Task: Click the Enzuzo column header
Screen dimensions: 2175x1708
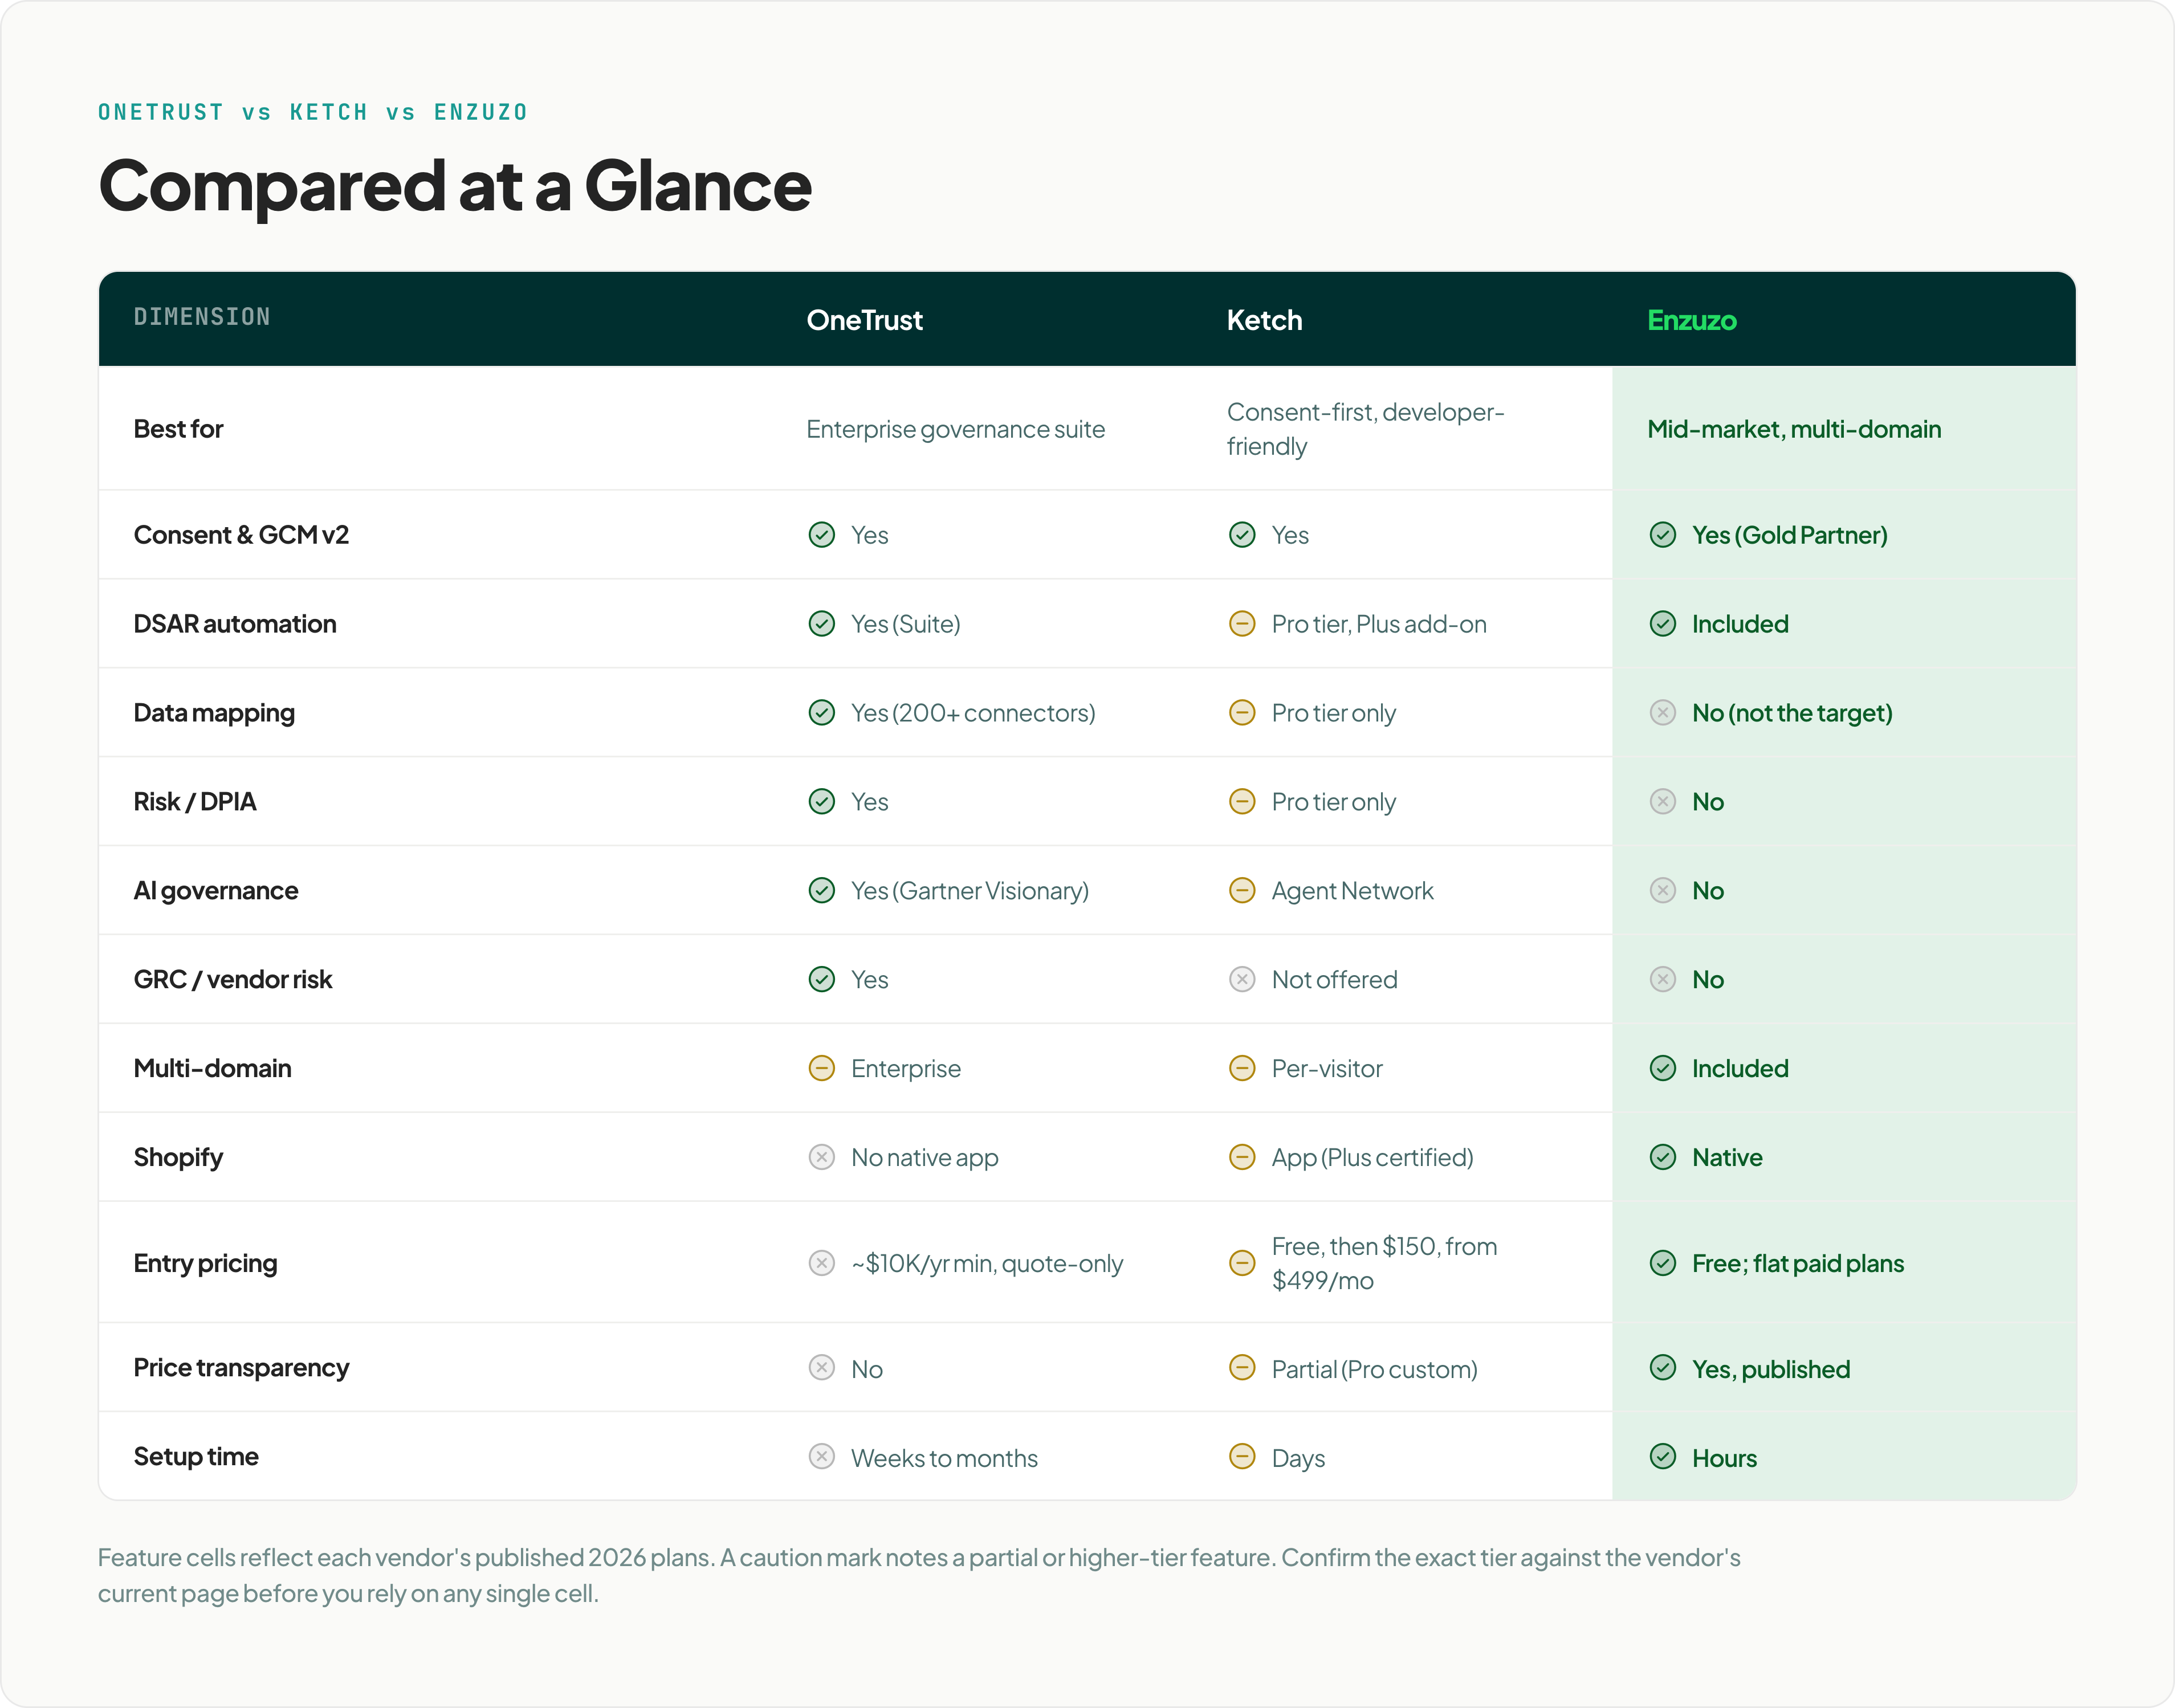Action: [1692, 320]
